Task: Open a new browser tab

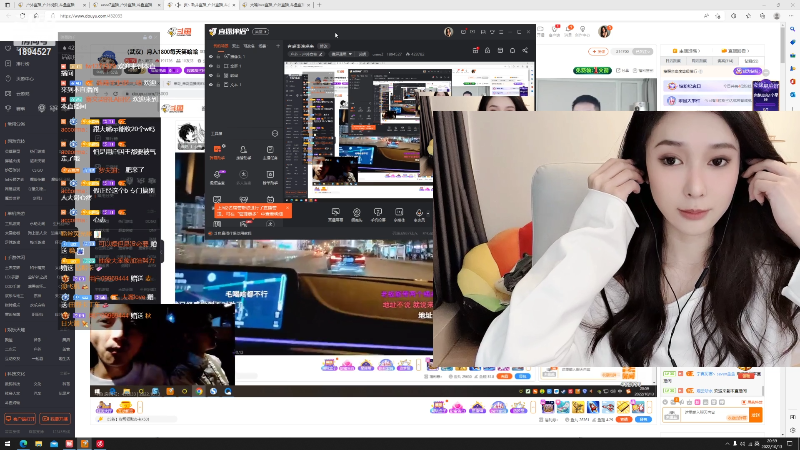Action: [319, 5]
